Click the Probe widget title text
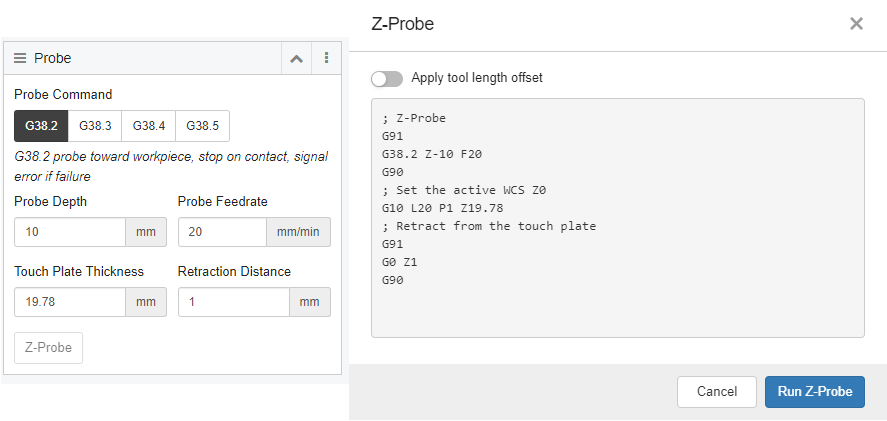This screenshot has height=421, width=887. click(x=53, y=58)
